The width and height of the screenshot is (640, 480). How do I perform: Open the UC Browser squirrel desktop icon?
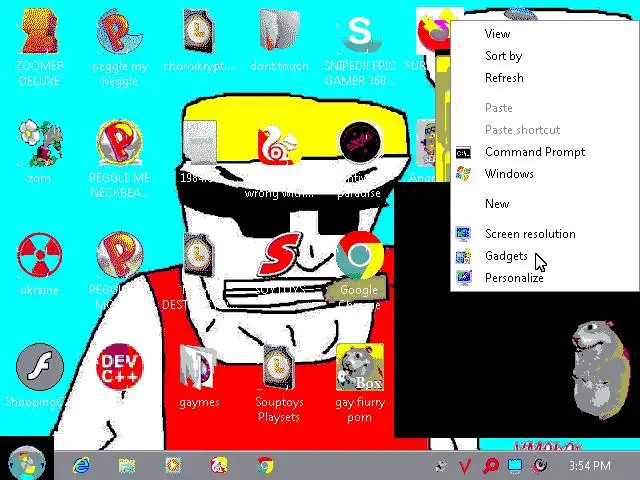278,145
